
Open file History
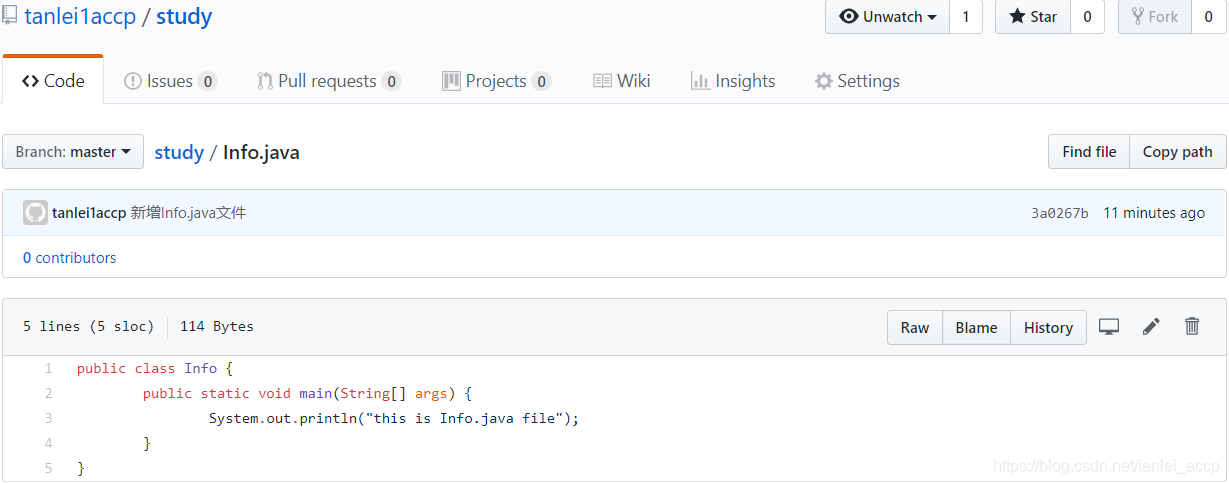coord(1048,327)
